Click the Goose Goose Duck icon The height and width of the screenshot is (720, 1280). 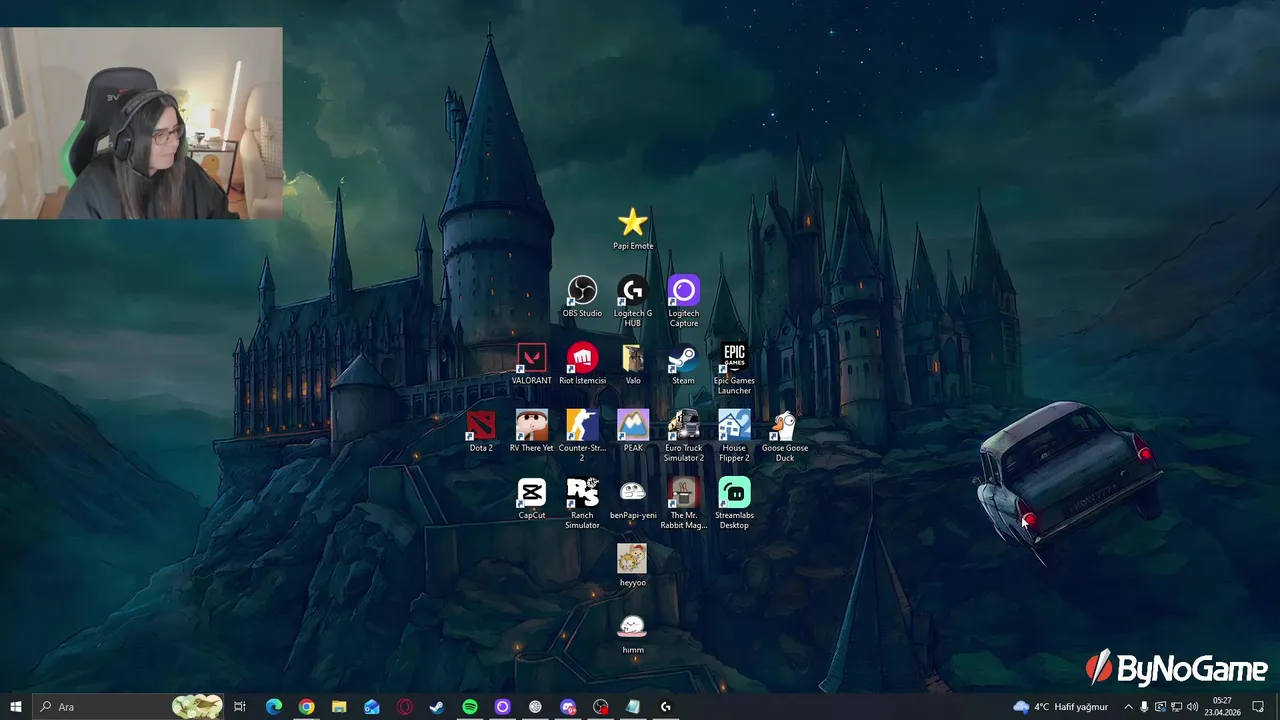(785, 436)
